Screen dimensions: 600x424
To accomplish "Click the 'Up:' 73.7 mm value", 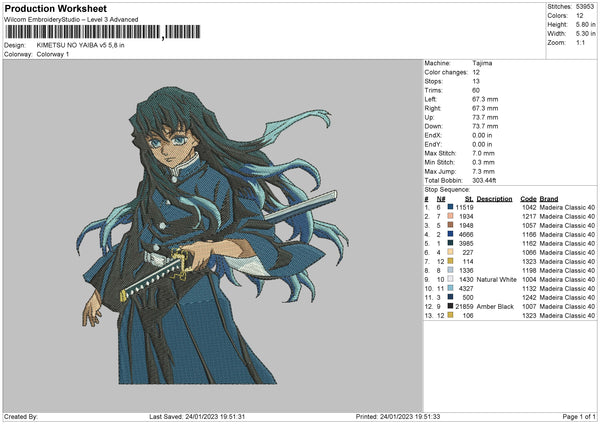I will tap(485, 117).
